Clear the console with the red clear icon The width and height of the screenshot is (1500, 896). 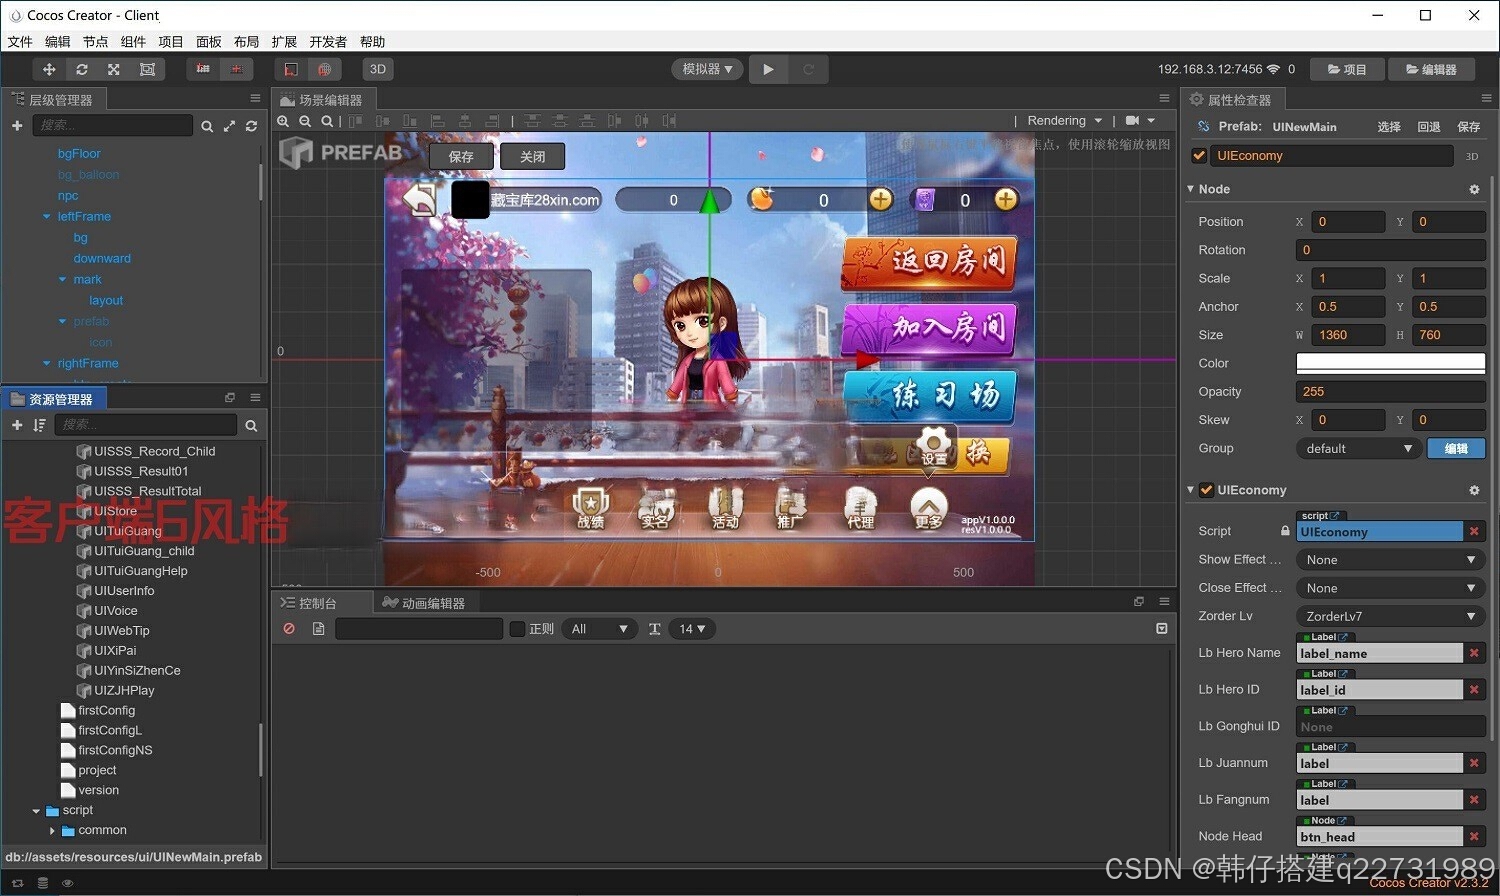click(289, 629)
